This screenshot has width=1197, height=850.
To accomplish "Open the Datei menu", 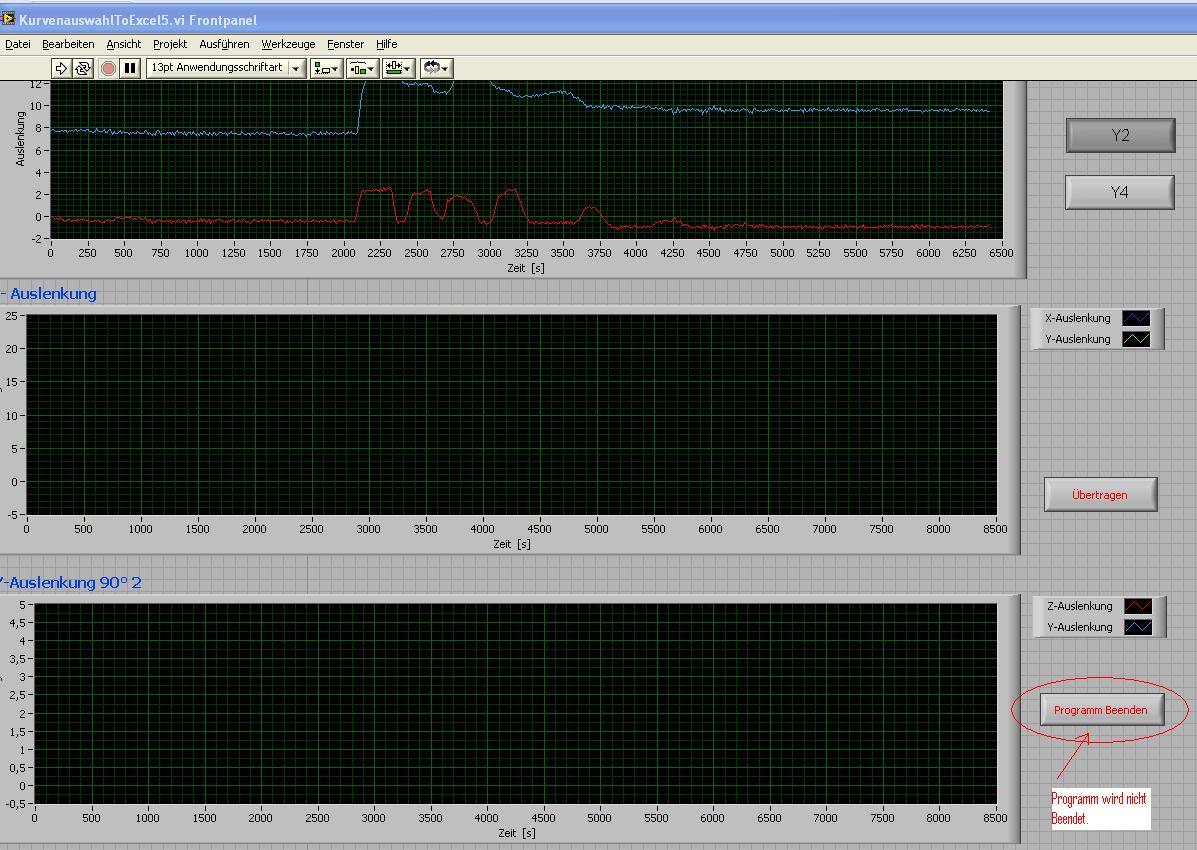I will pos(18,44).
